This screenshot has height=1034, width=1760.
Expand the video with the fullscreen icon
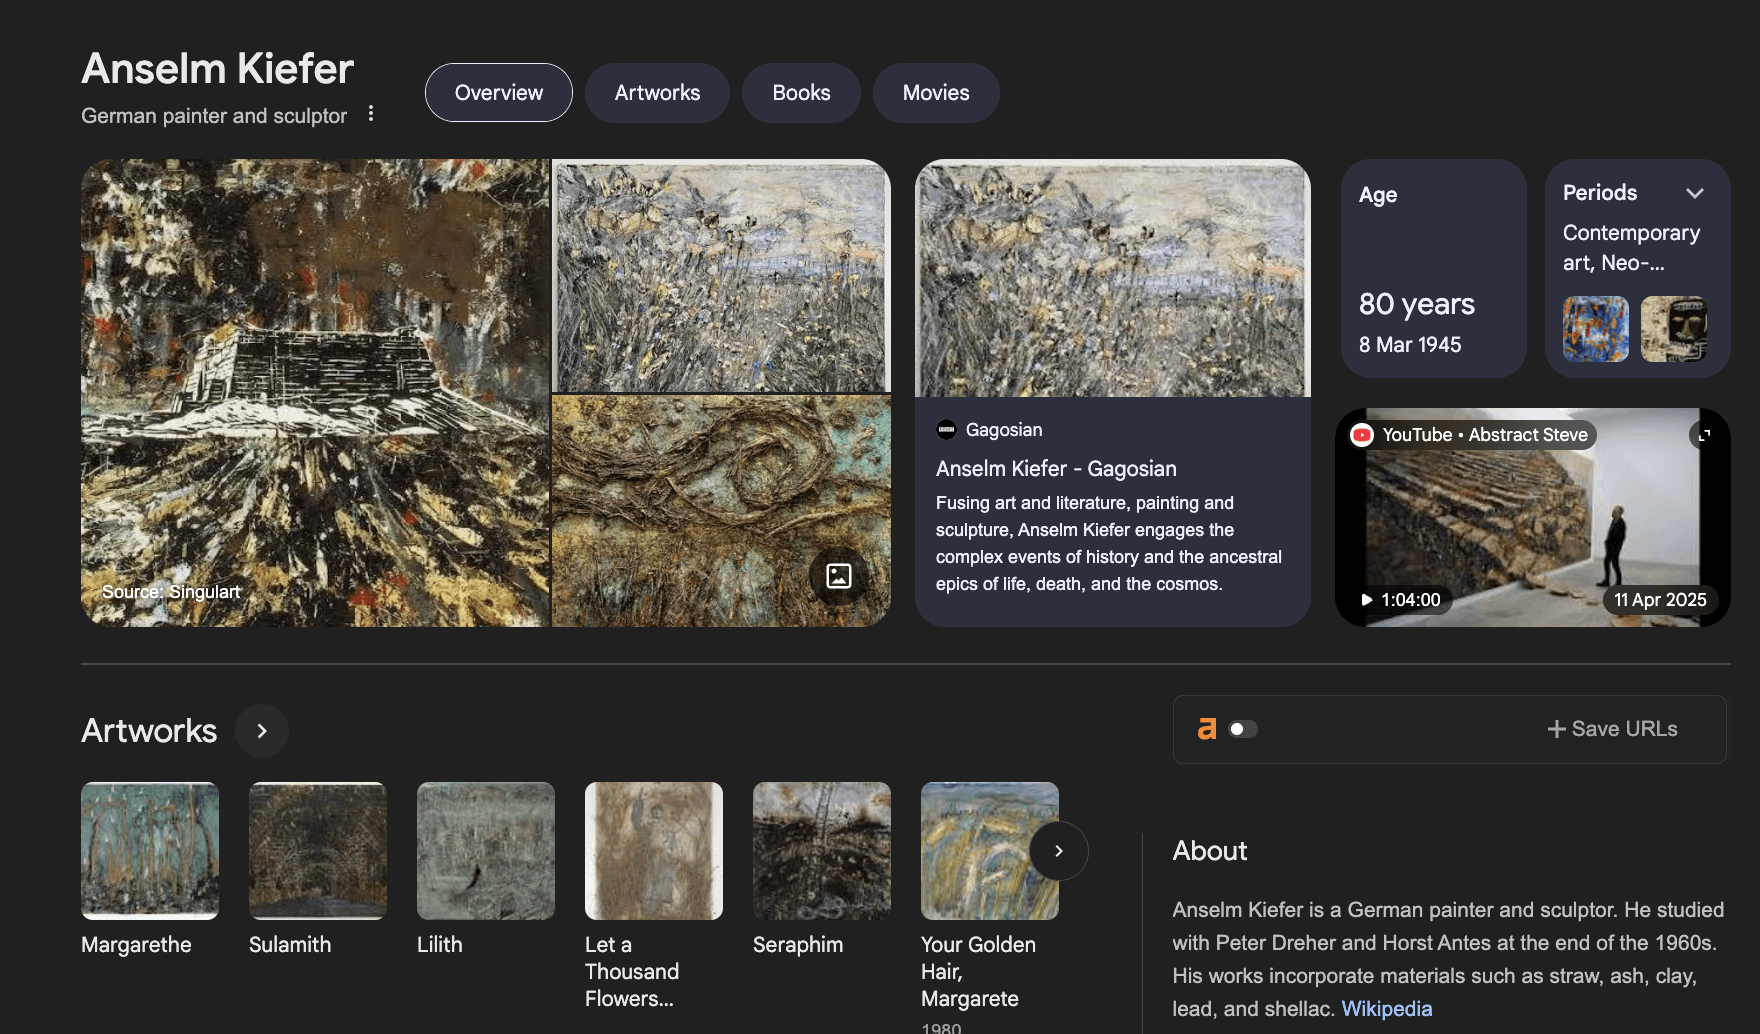coord(1705,435)
